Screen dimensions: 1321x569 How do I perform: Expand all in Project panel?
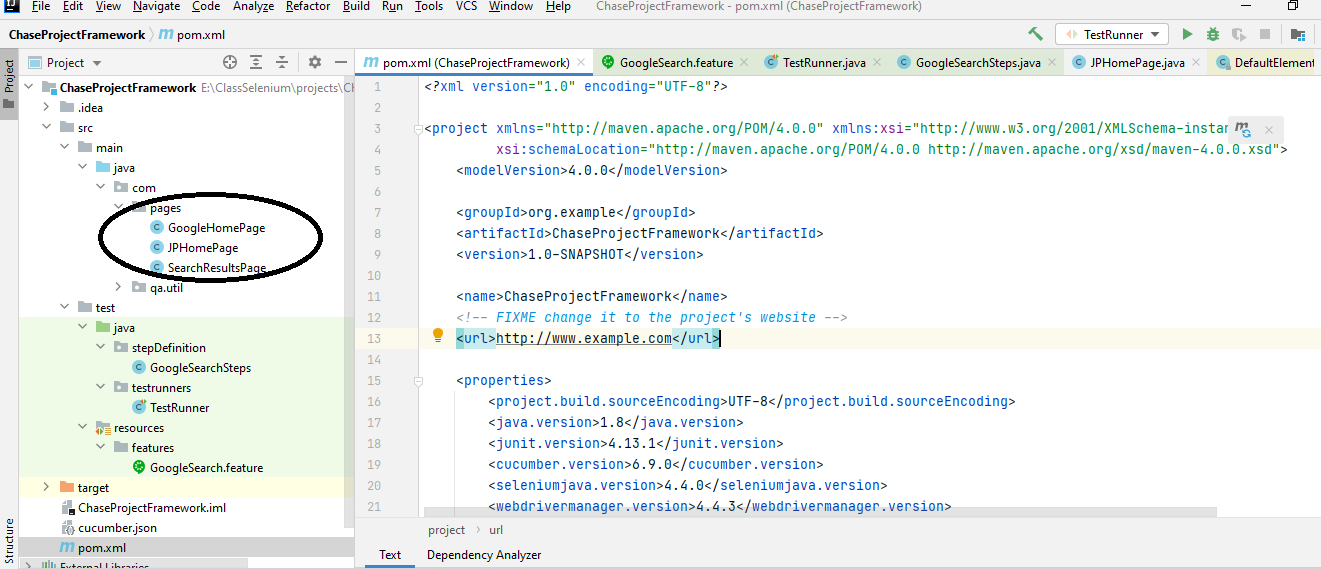[256, 62]
